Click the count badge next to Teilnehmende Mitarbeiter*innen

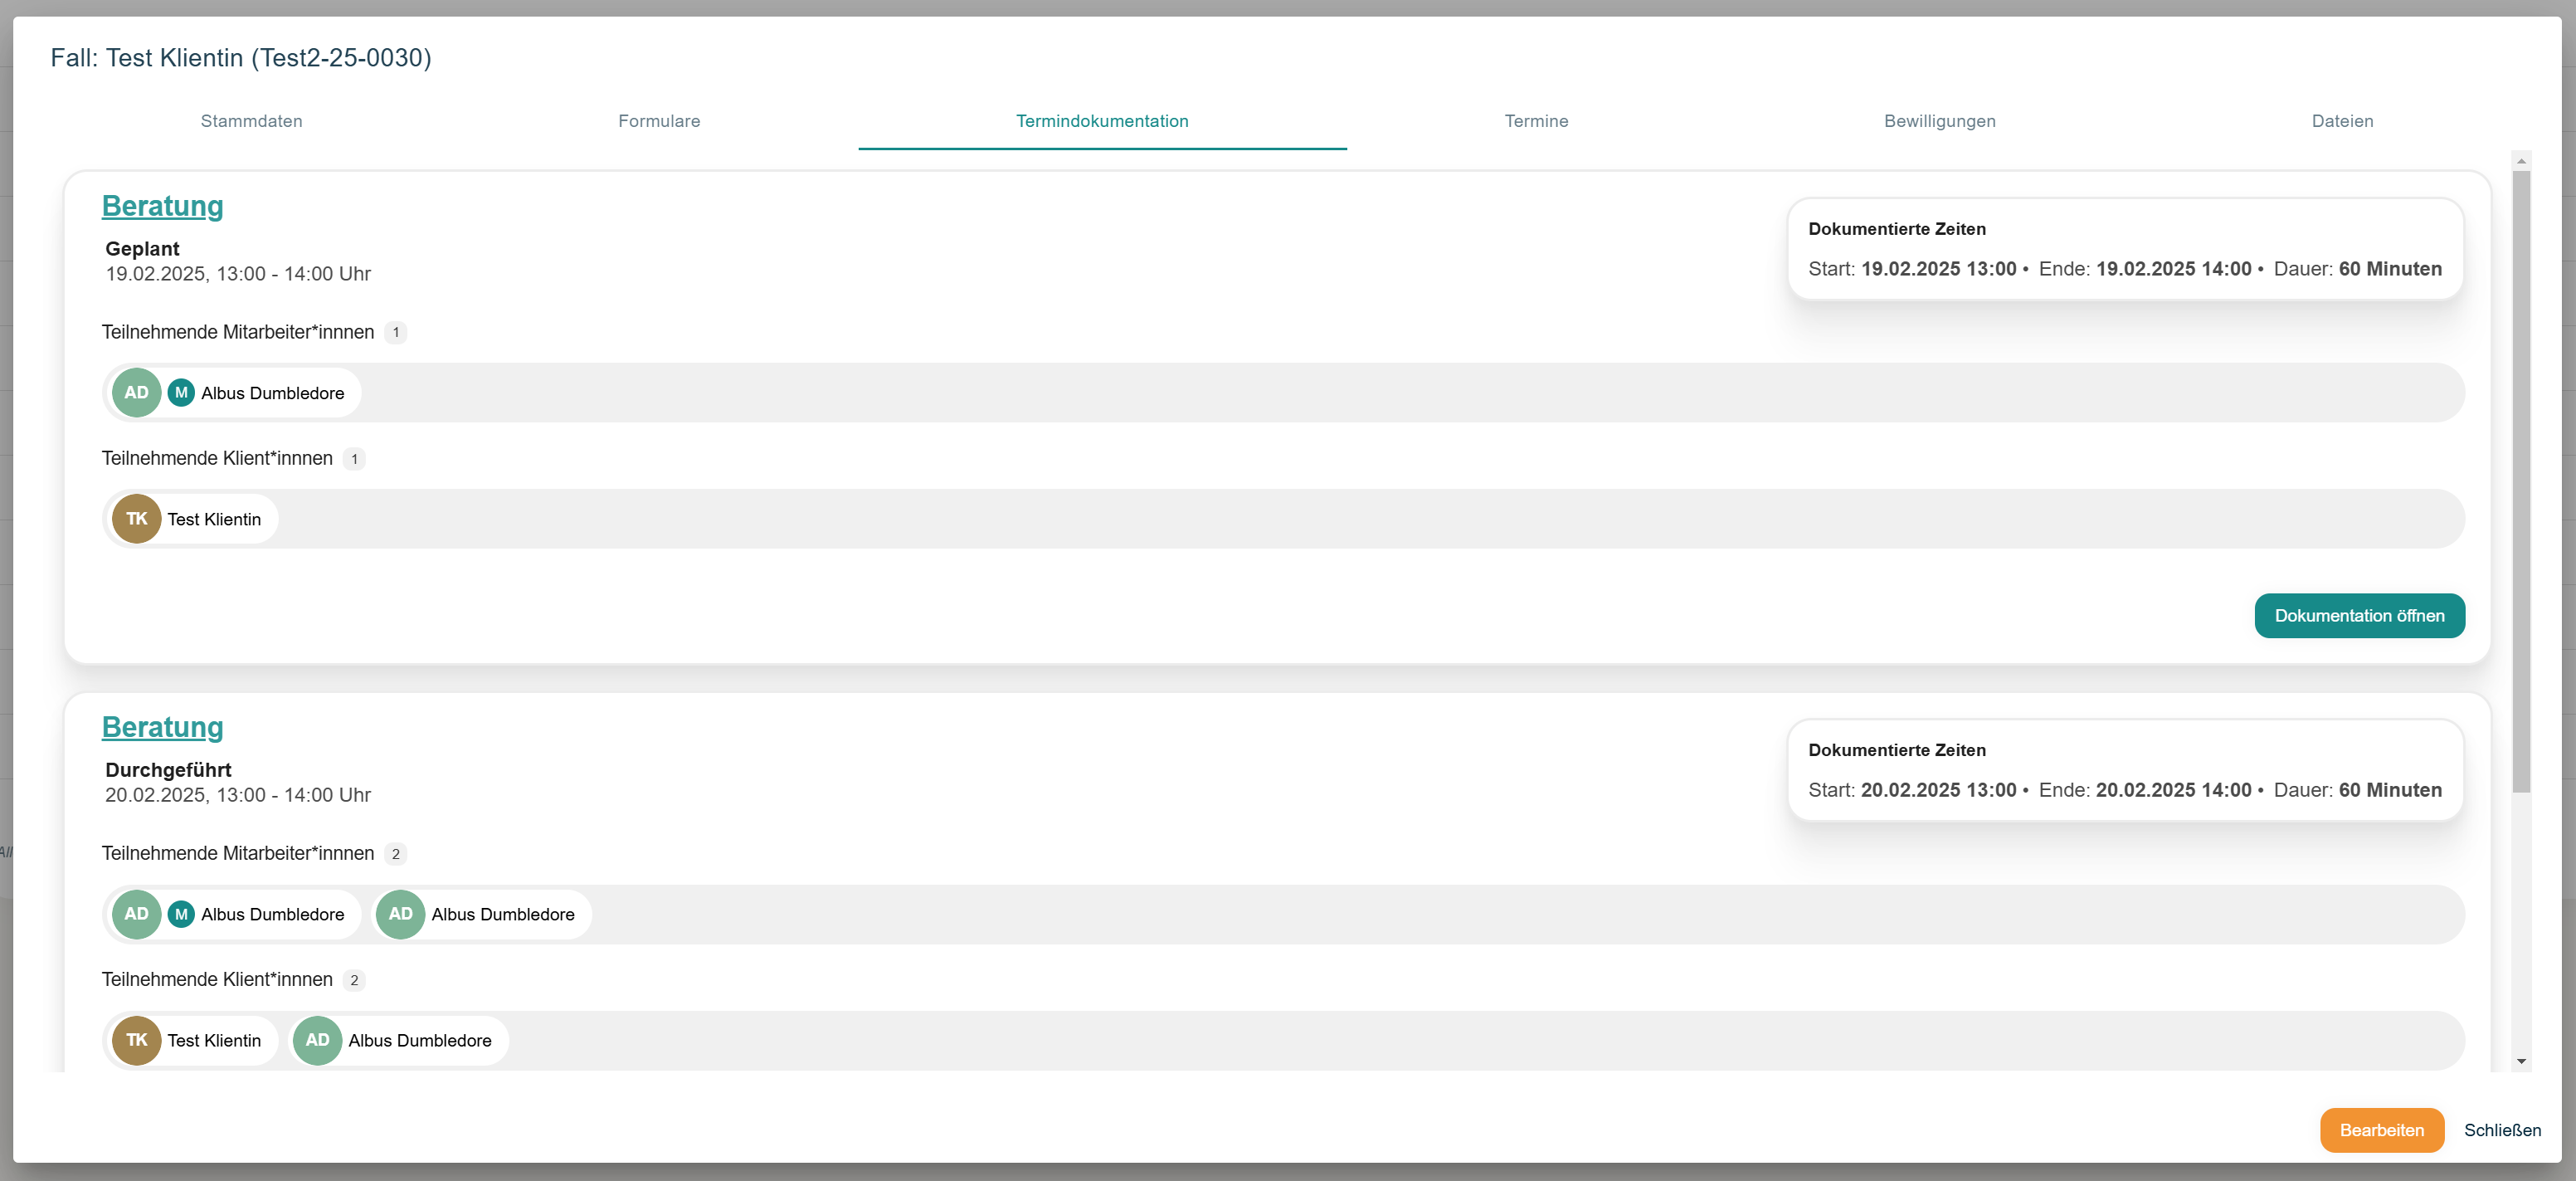pos(396,332)
